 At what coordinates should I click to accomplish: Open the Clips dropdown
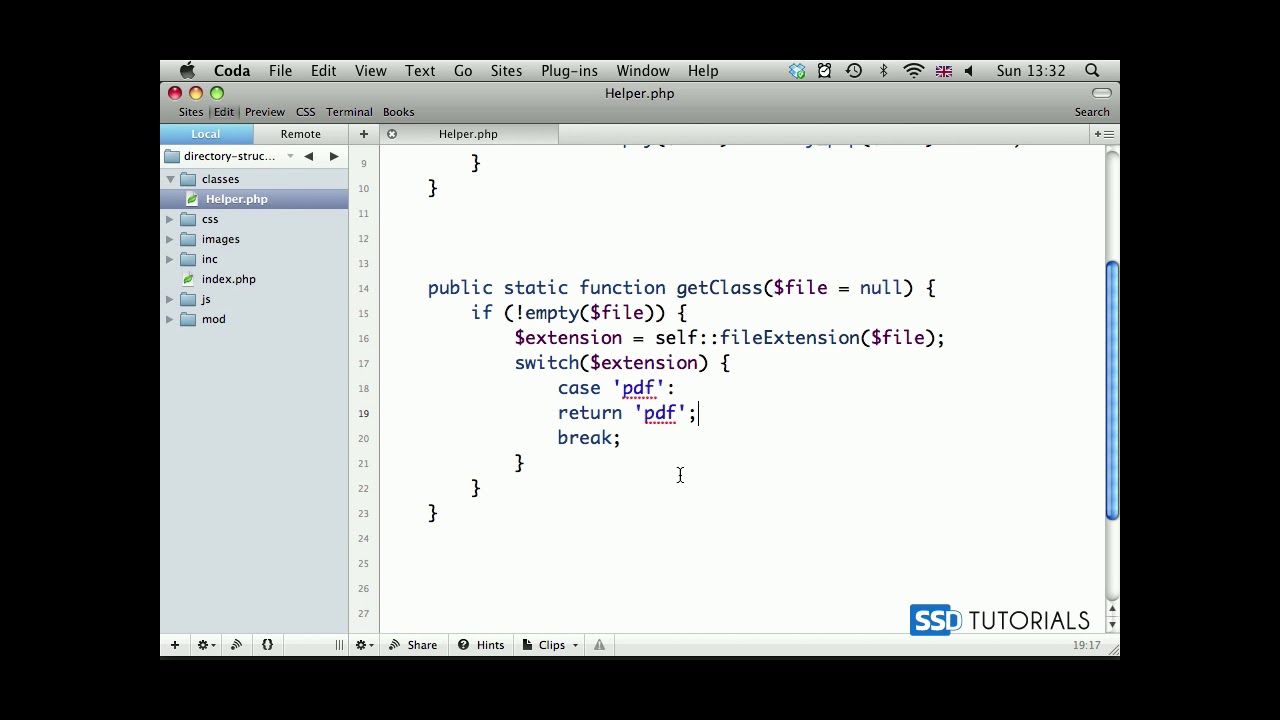550,645
